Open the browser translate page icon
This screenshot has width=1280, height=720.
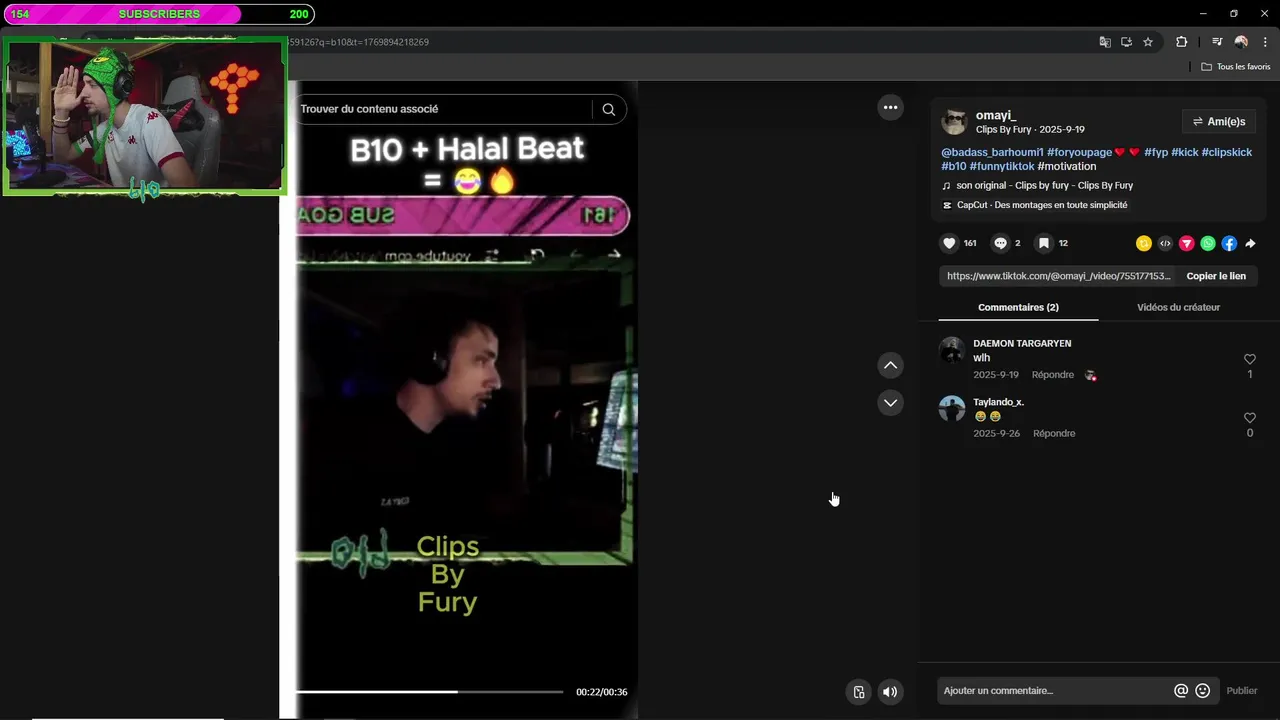tap(1105, 42)
